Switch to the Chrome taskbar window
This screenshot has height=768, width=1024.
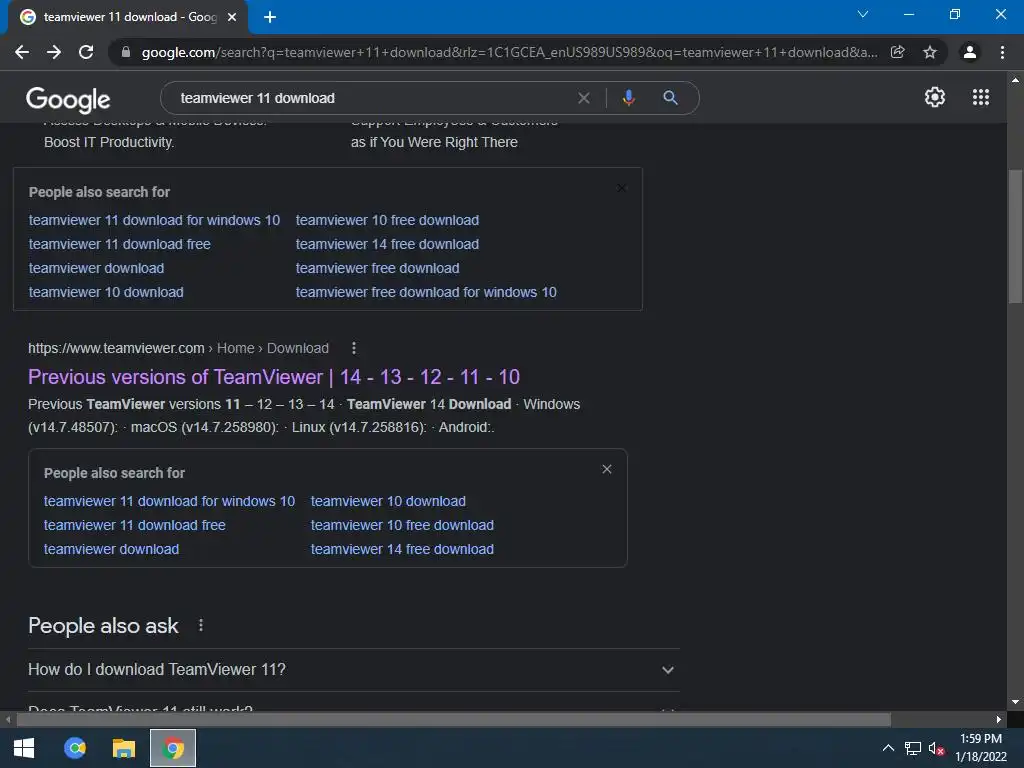click(x=173, y=748)
